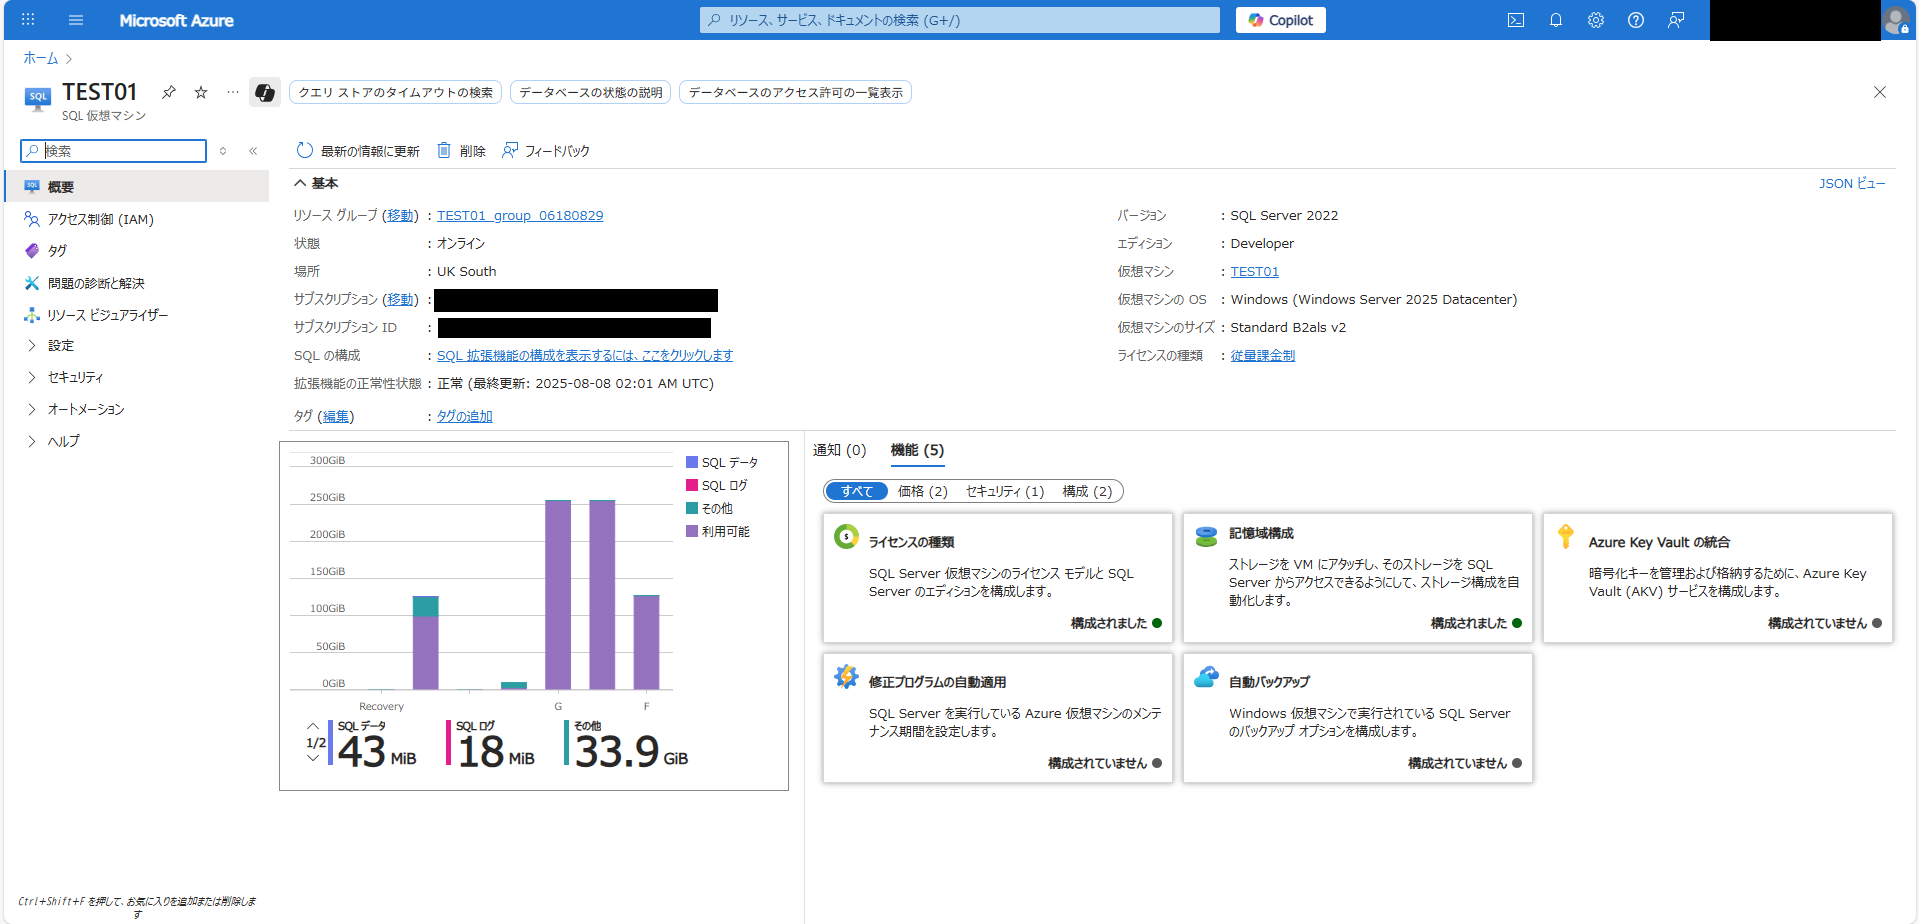Pin TEST01 to dashboard
Viewport: 1919px width, 924px height.
tap(168, 92)
